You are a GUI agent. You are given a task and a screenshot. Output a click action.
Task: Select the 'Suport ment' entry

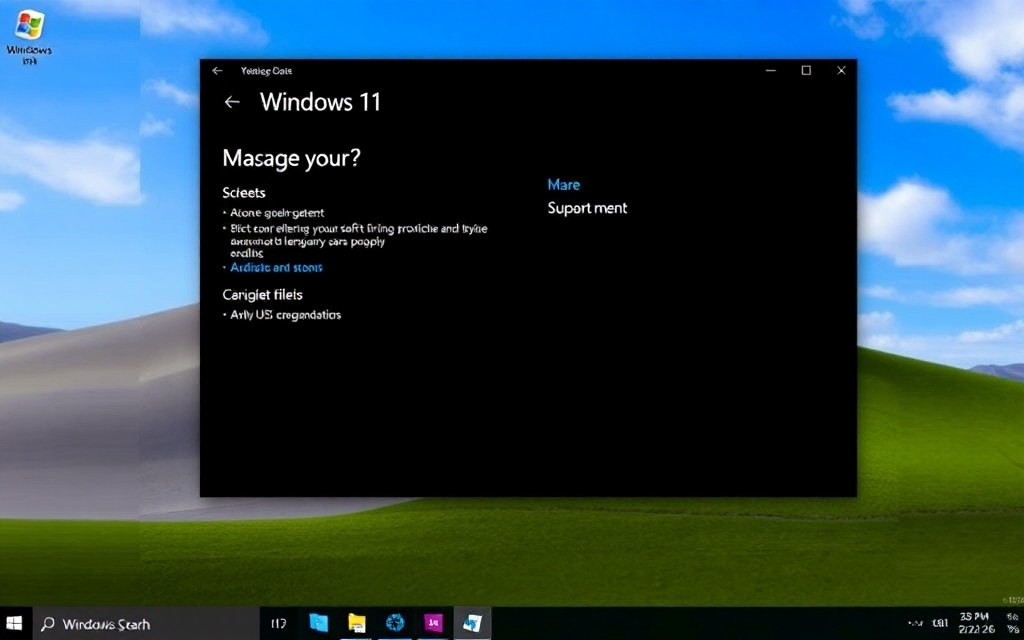tap(587, 208)
